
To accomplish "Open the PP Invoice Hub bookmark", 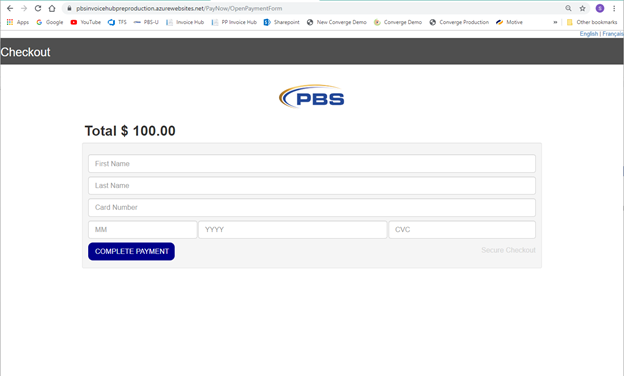I will pyautogui.click(x=234, y=22).
